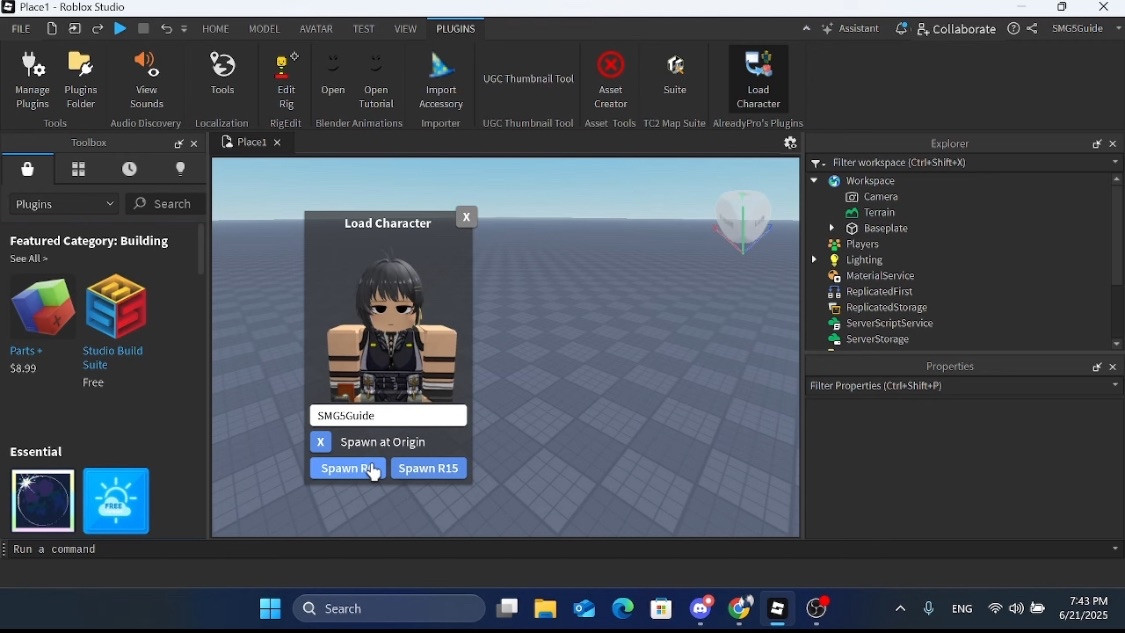The height and width of the screenshot is (633, 1125).
Task: Open the Studio Build Suite plugin page
Action: point(114,307)
